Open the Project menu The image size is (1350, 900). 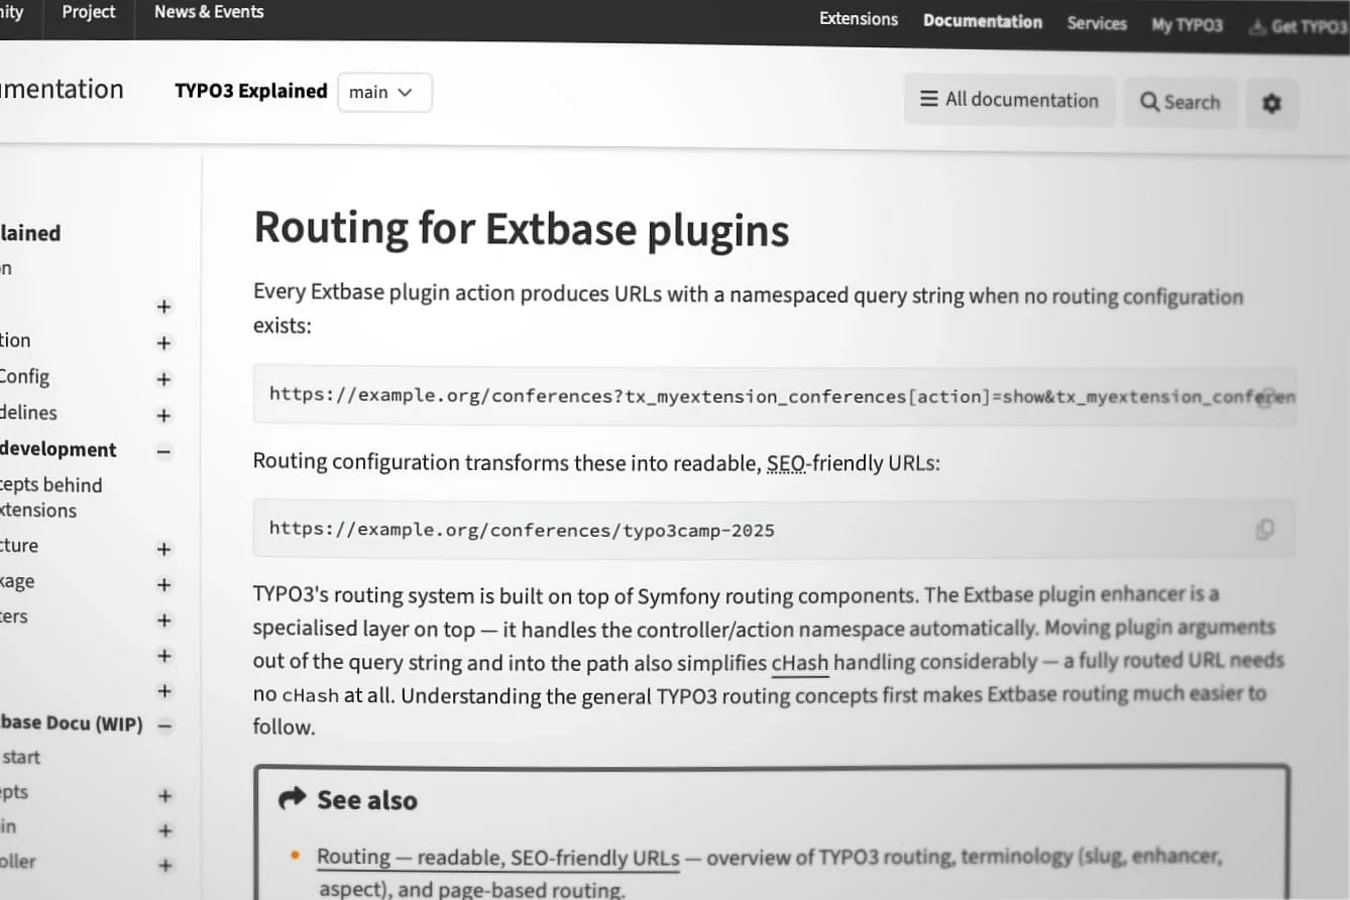(89, 12)
